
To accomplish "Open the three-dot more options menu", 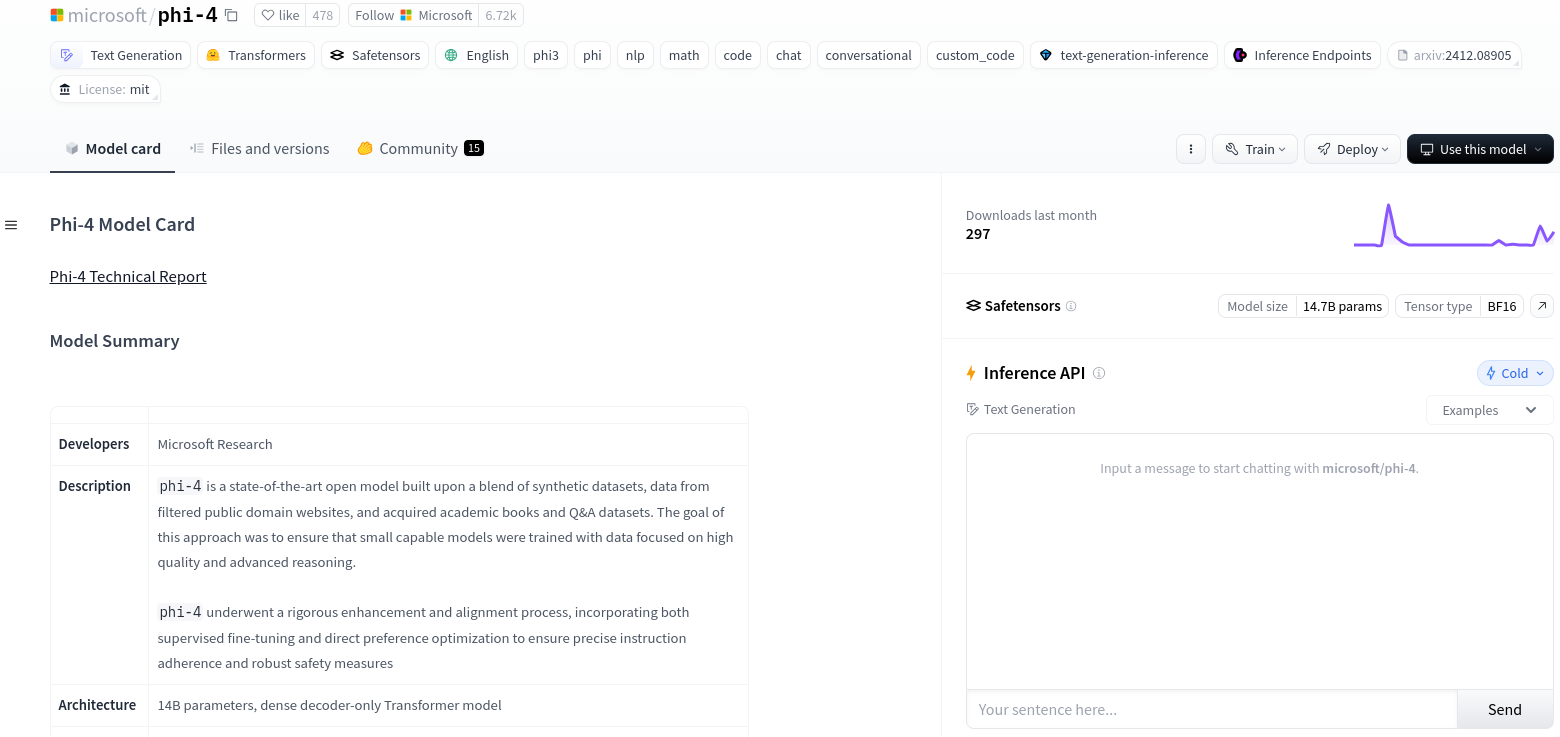I will pos(1190,149).
